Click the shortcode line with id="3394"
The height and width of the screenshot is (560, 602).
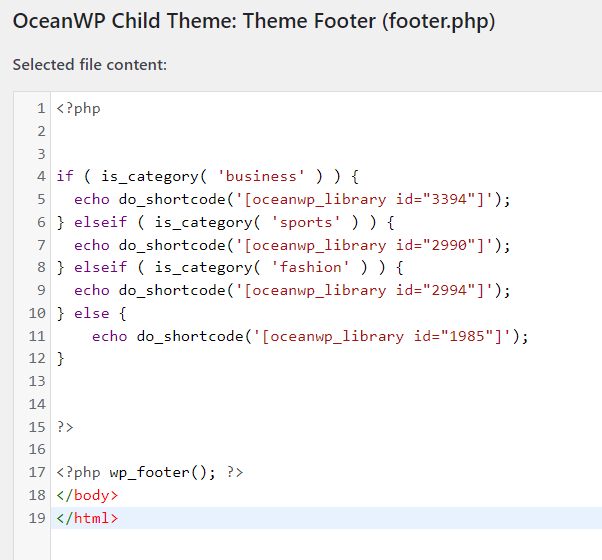point(292,200)
